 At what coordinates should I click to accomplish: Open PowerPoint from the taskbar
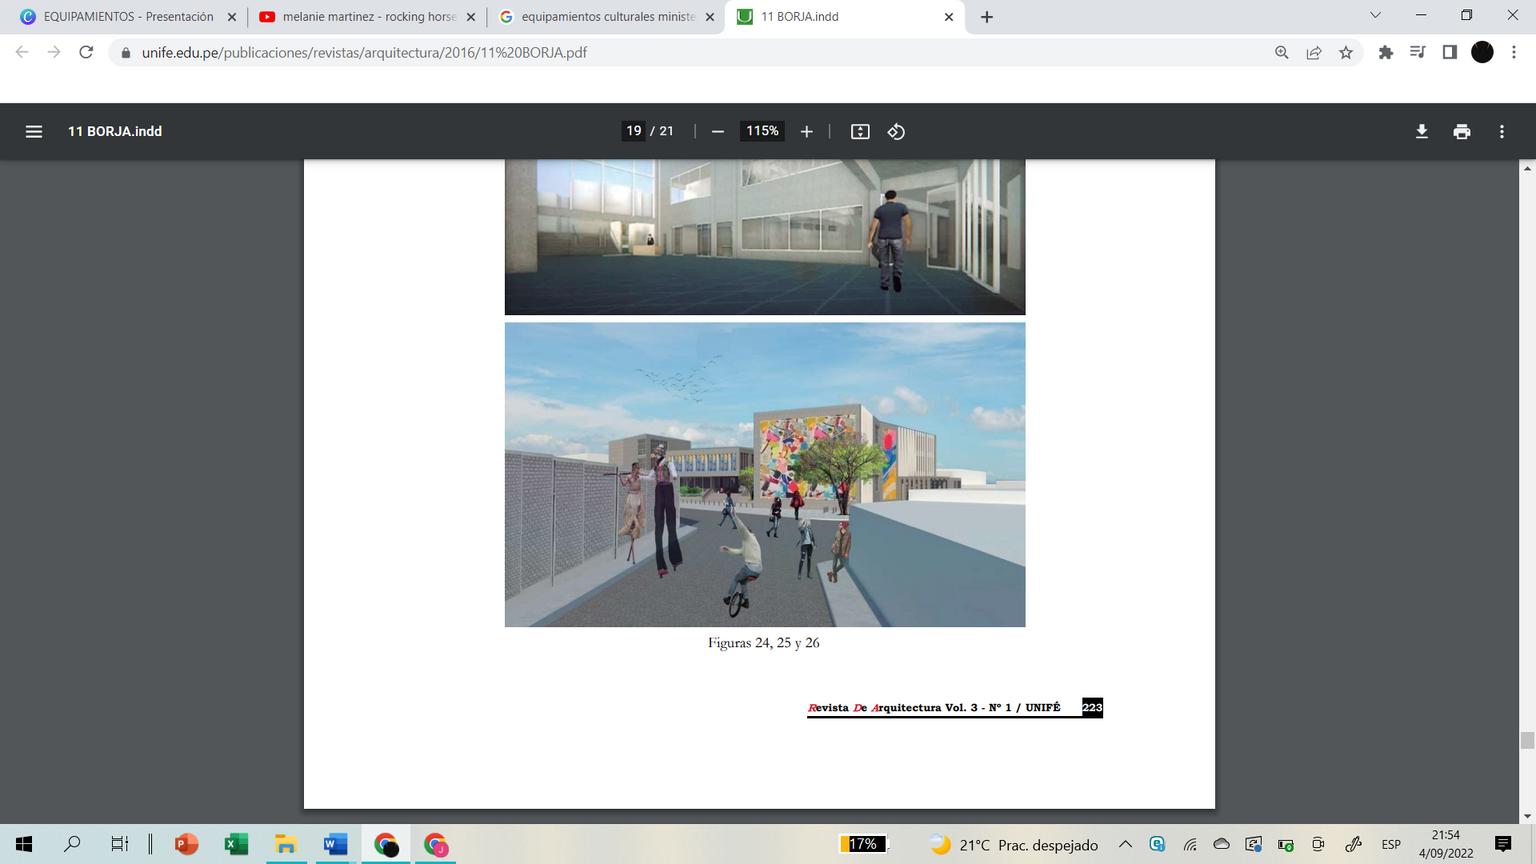coord(186,844)
